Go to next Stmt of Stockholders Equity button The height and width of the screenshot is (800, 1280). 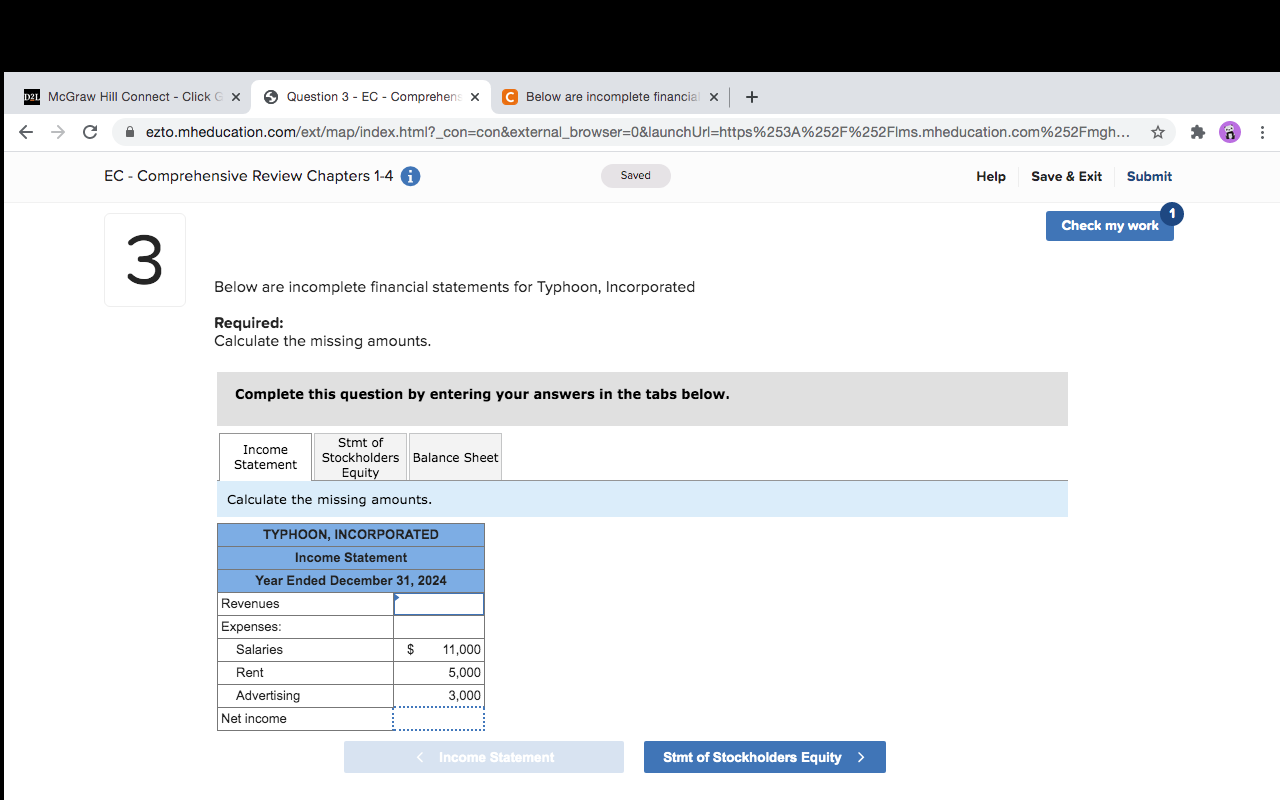[765, 757]
